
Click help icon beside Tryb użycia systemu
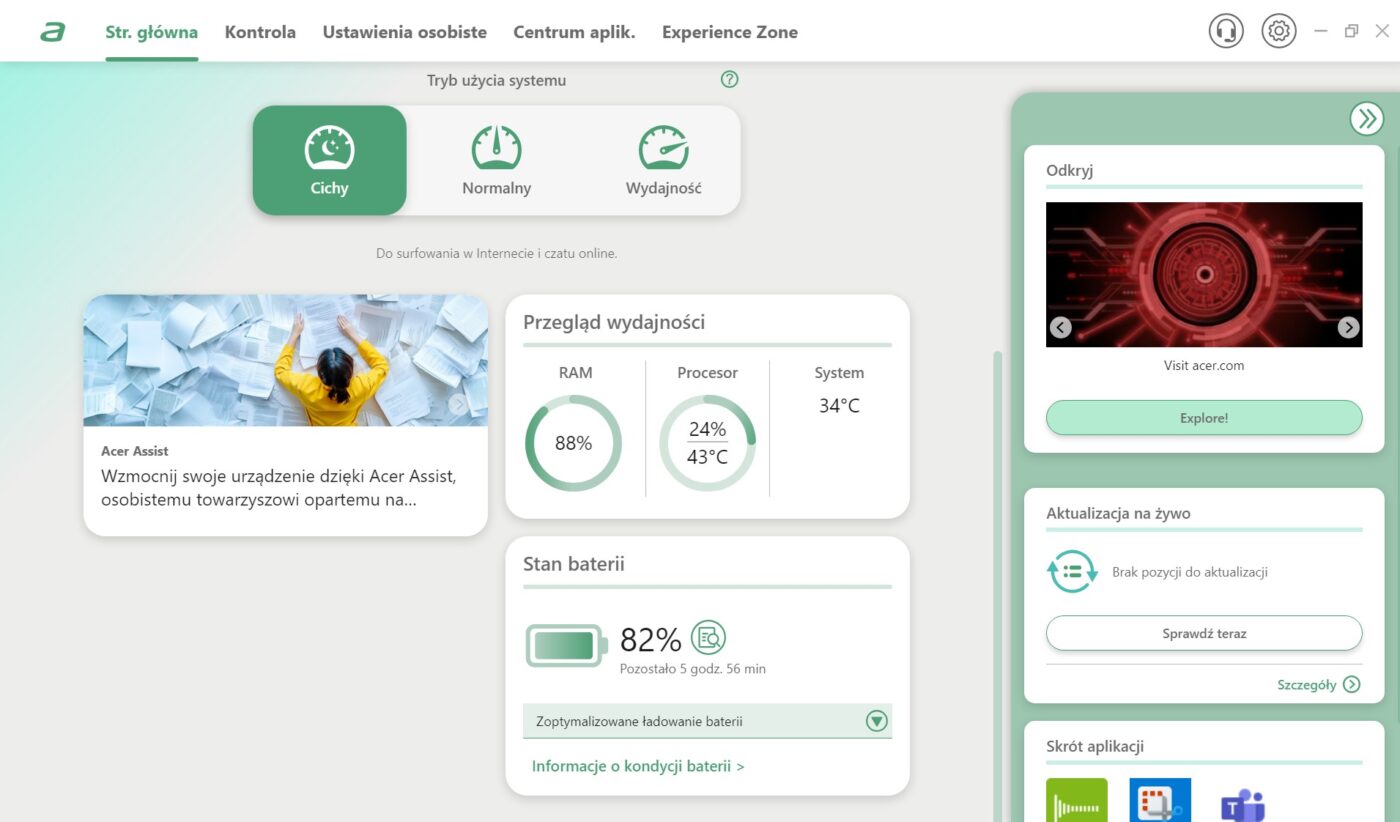(x=729, y=80)
